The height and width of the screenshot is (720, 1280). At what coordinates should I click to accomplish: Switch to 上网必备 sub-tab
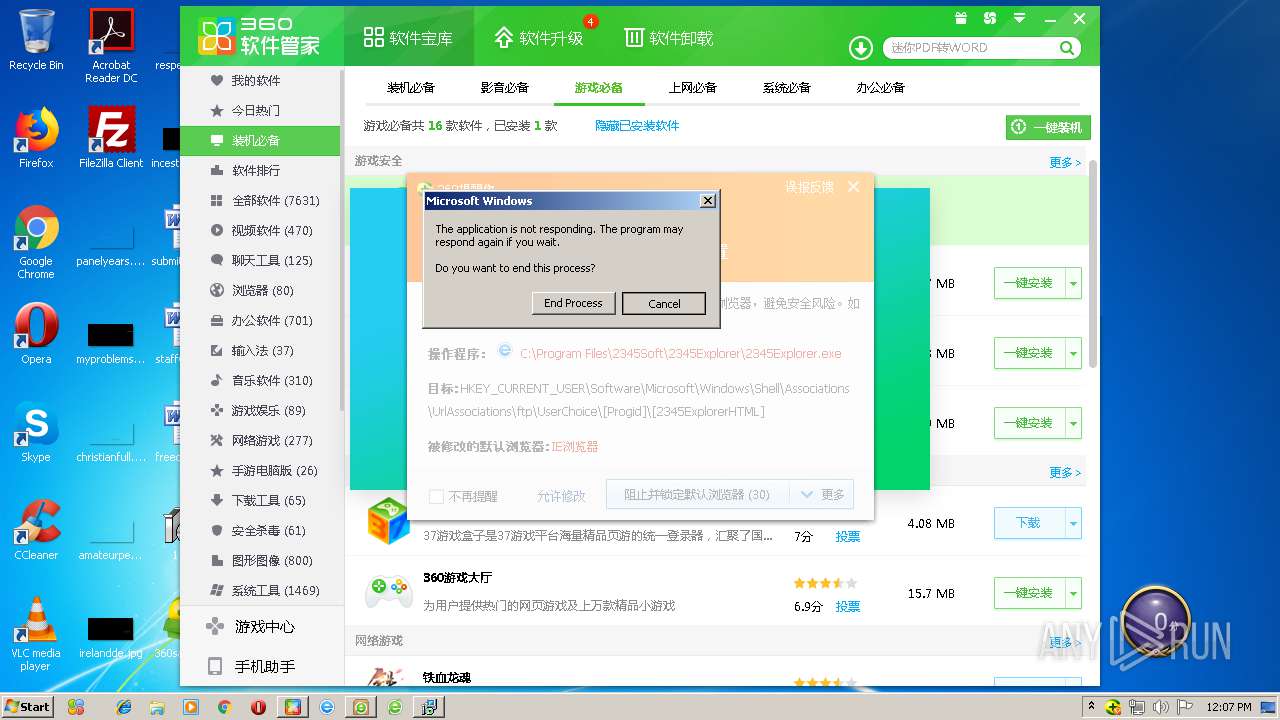click(693, 87)
